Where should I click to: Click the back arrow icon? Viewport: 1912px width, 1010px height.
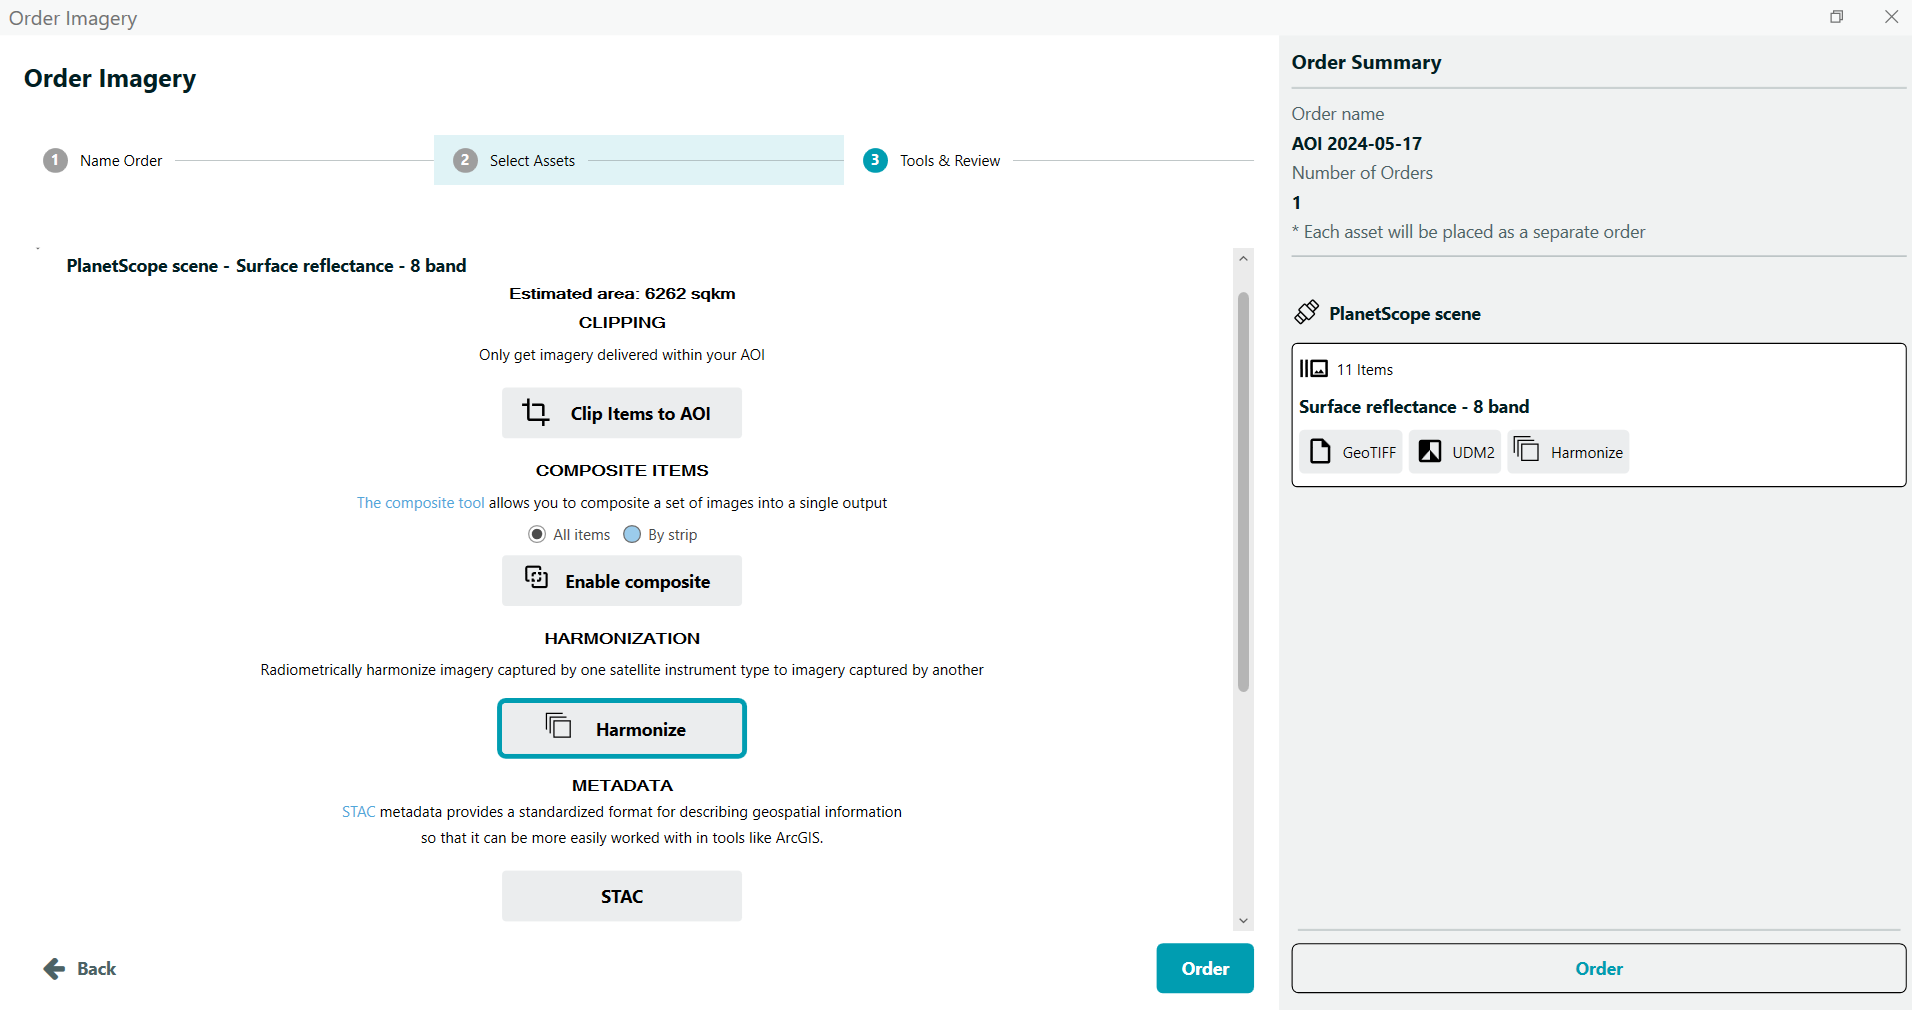(54, 968)
